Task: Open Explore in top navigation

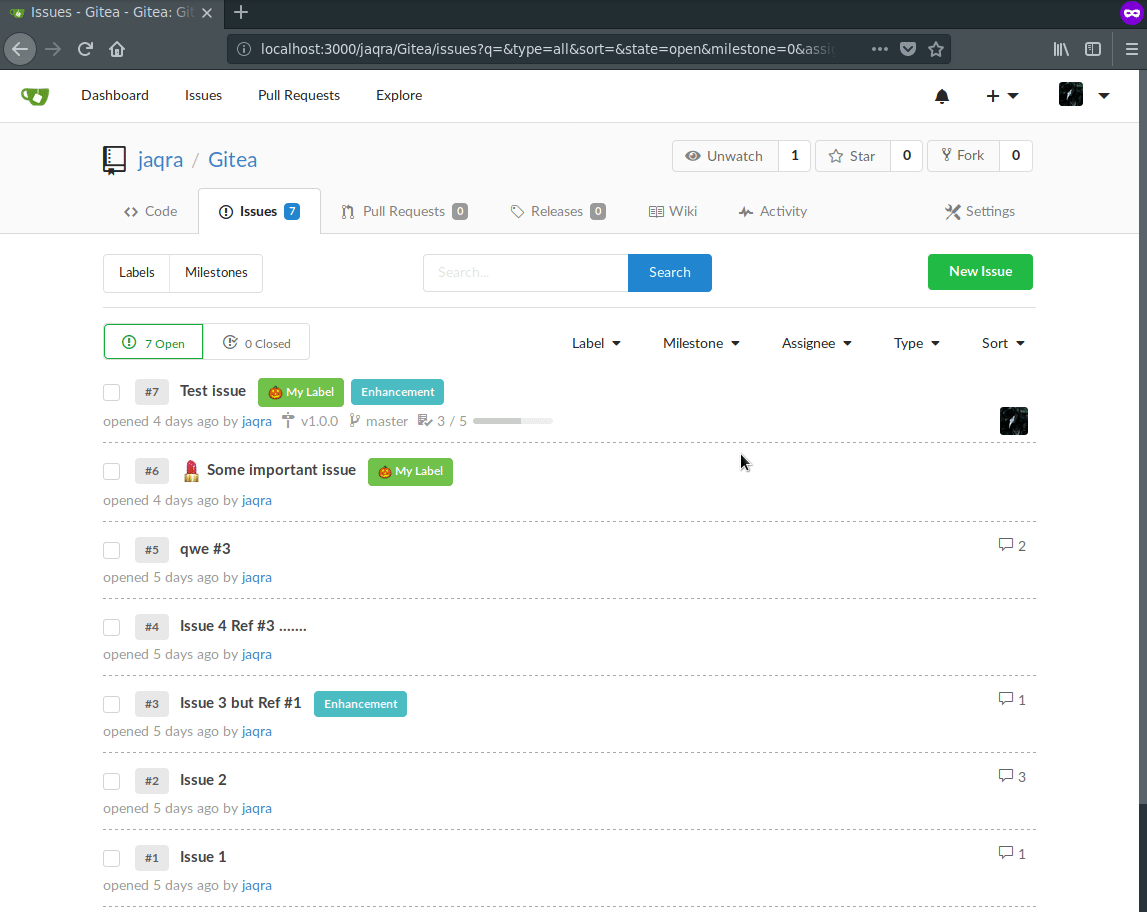Action: 399,96
